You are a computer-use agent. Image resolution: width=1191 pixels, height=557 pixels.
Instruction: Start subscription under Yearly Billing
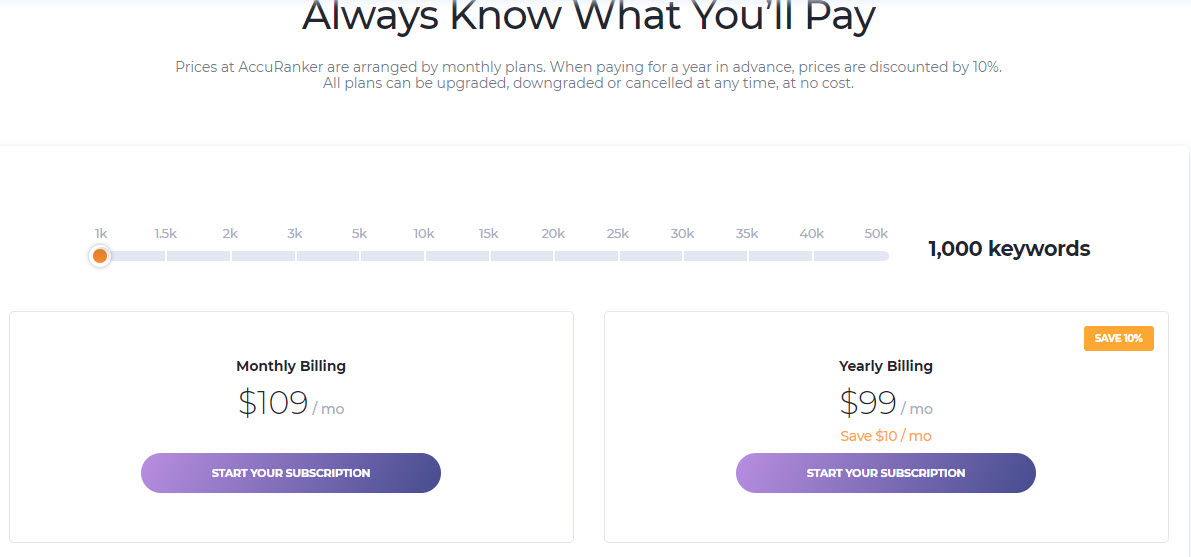point(886,473)
